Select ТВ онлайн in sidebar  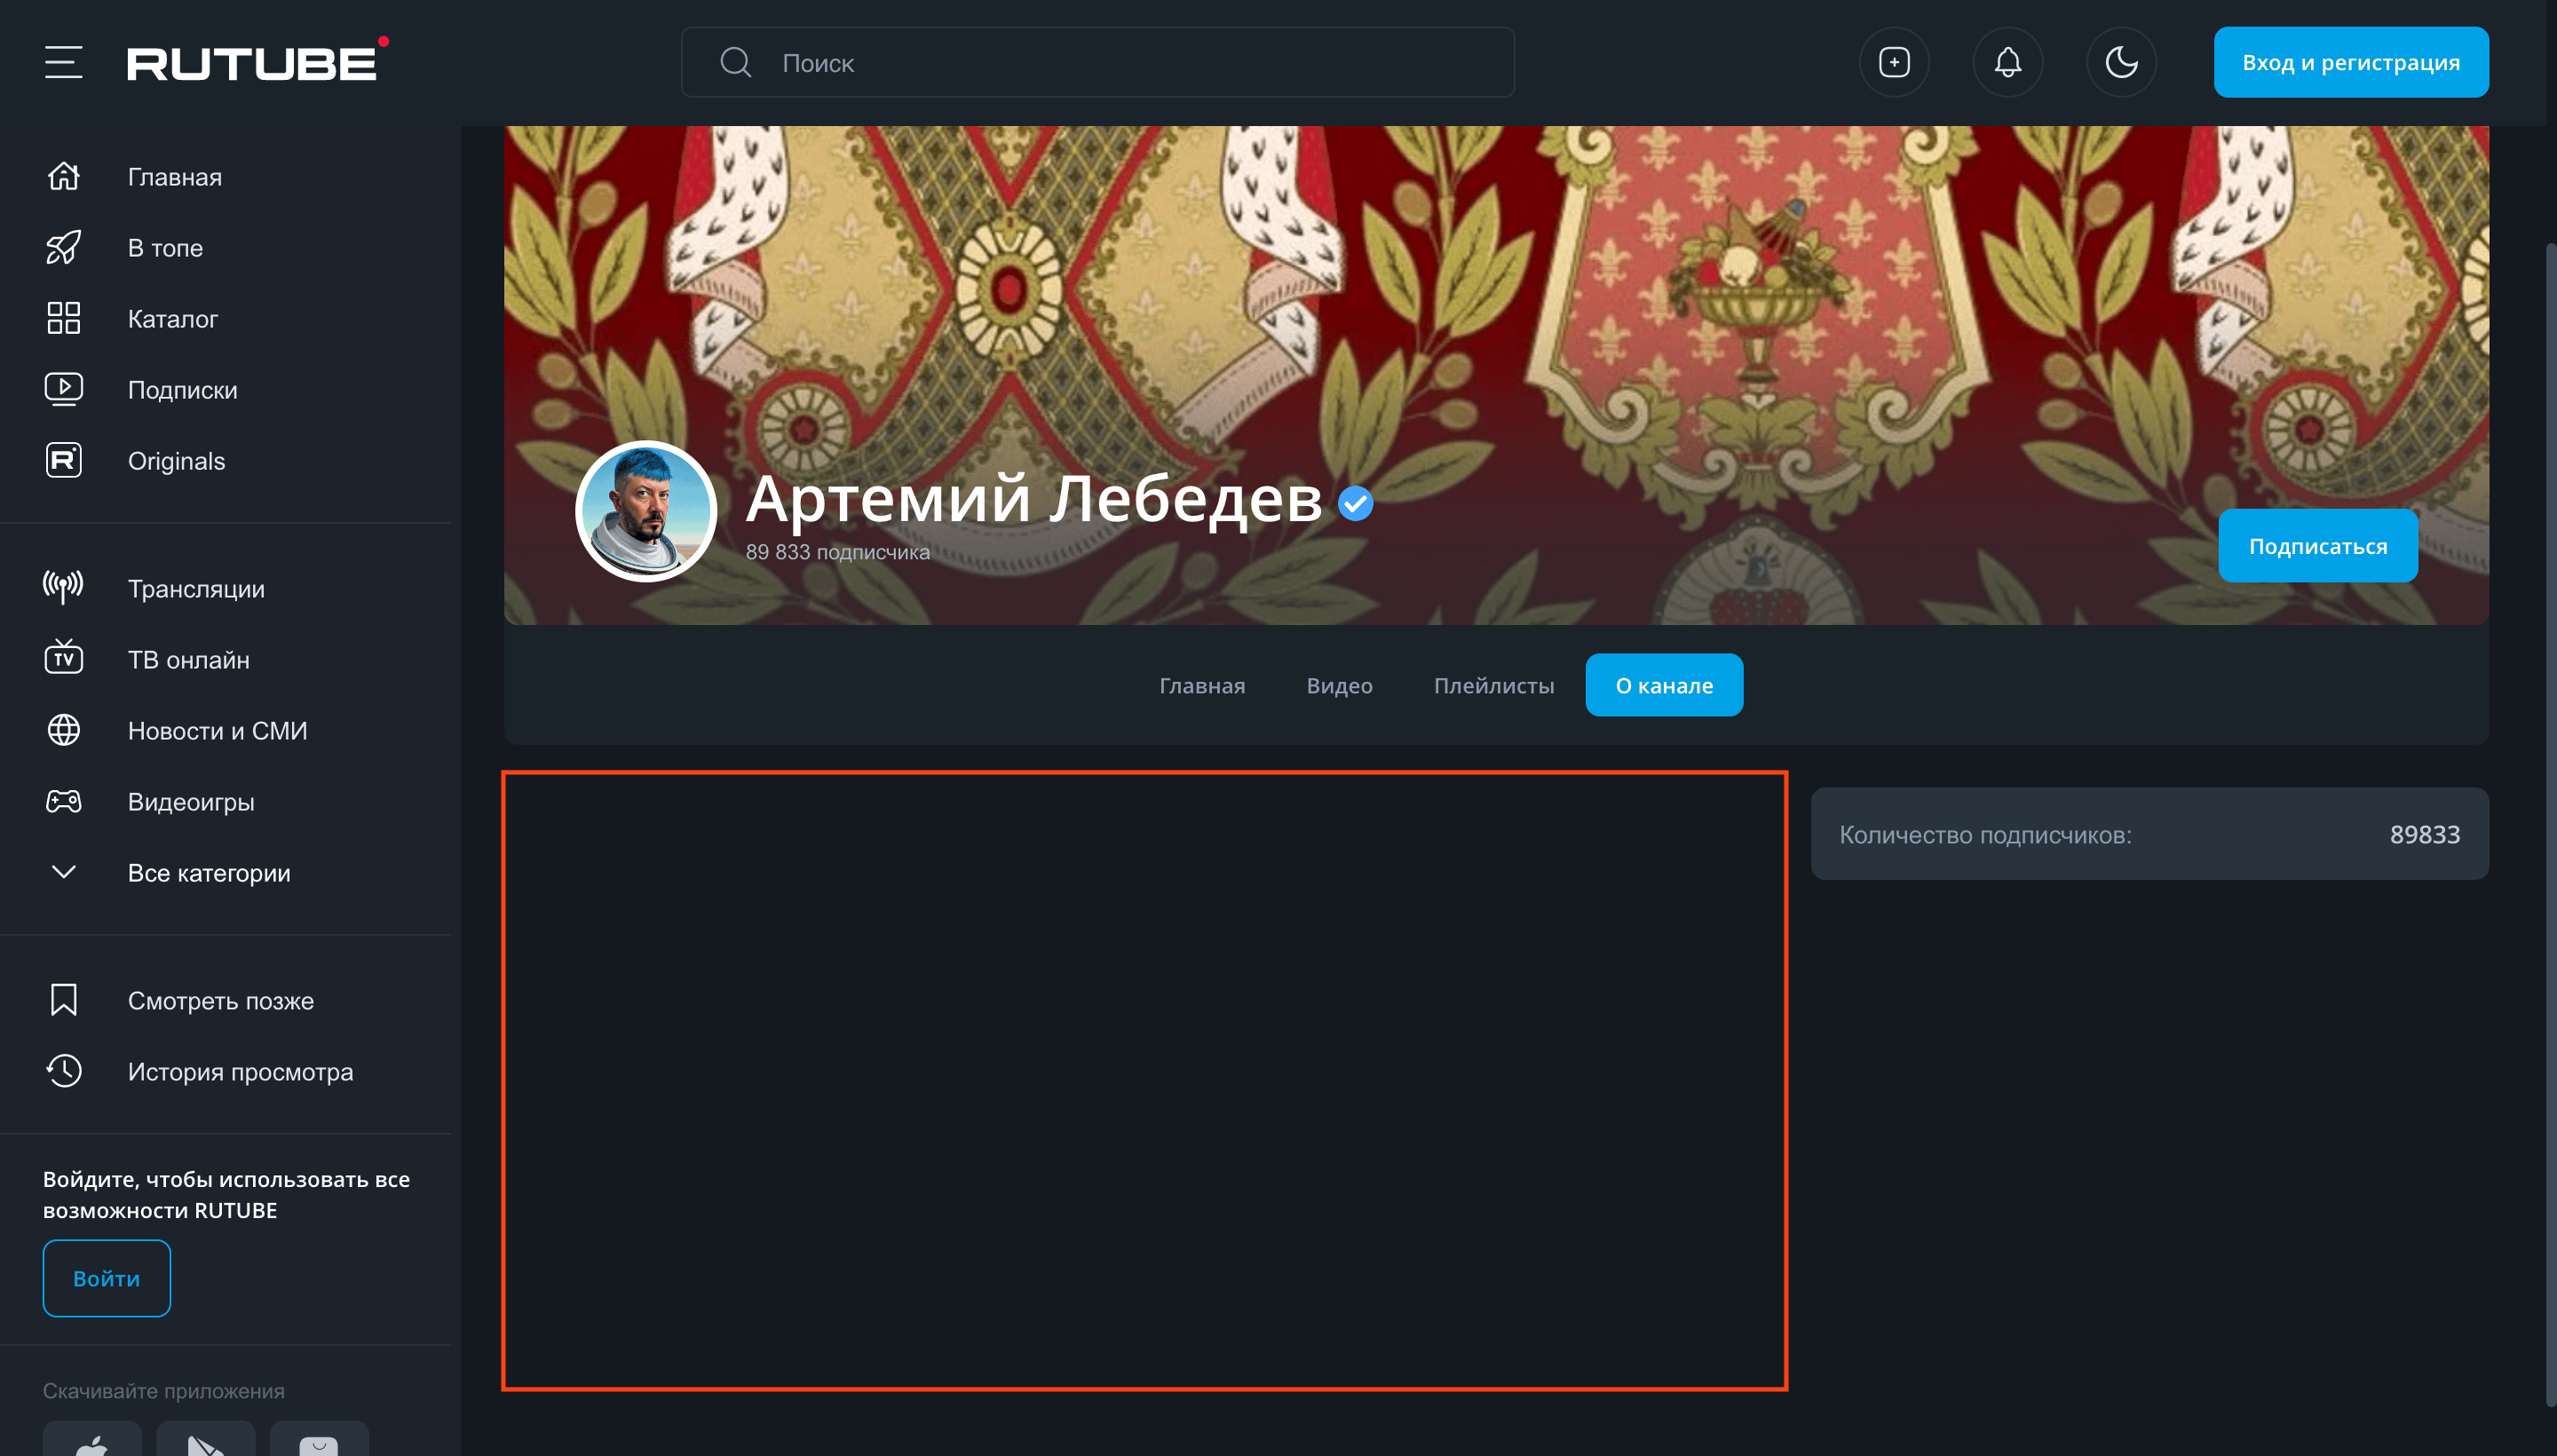coord(189,659)
